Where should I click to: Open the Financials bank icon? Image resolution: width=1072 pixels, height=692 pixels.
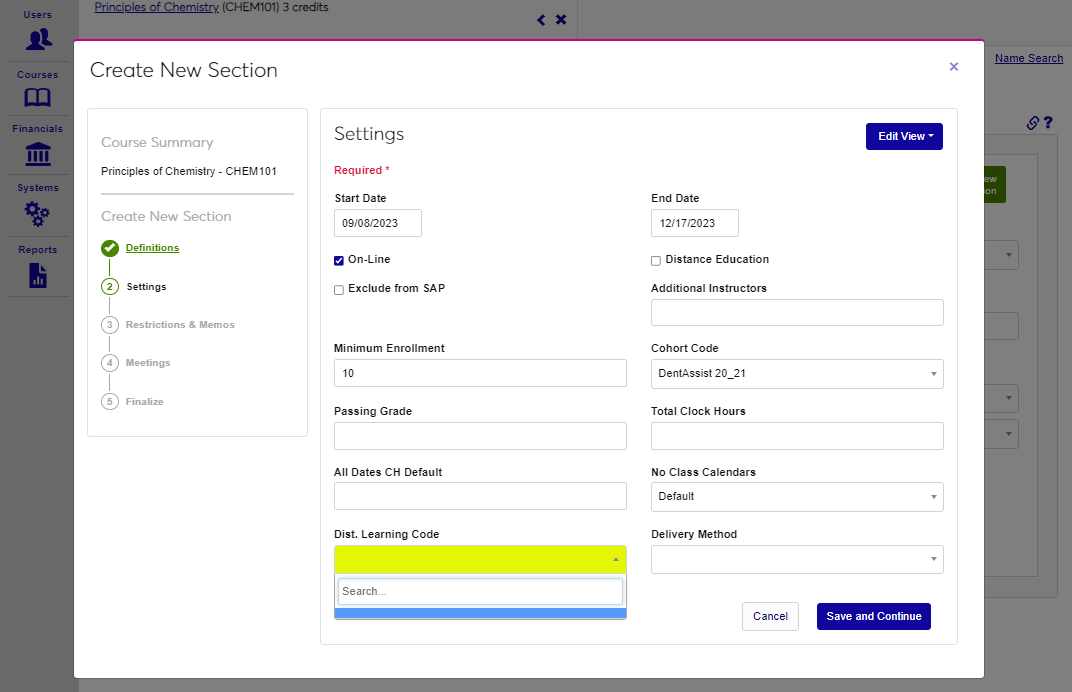pos(38,154)
